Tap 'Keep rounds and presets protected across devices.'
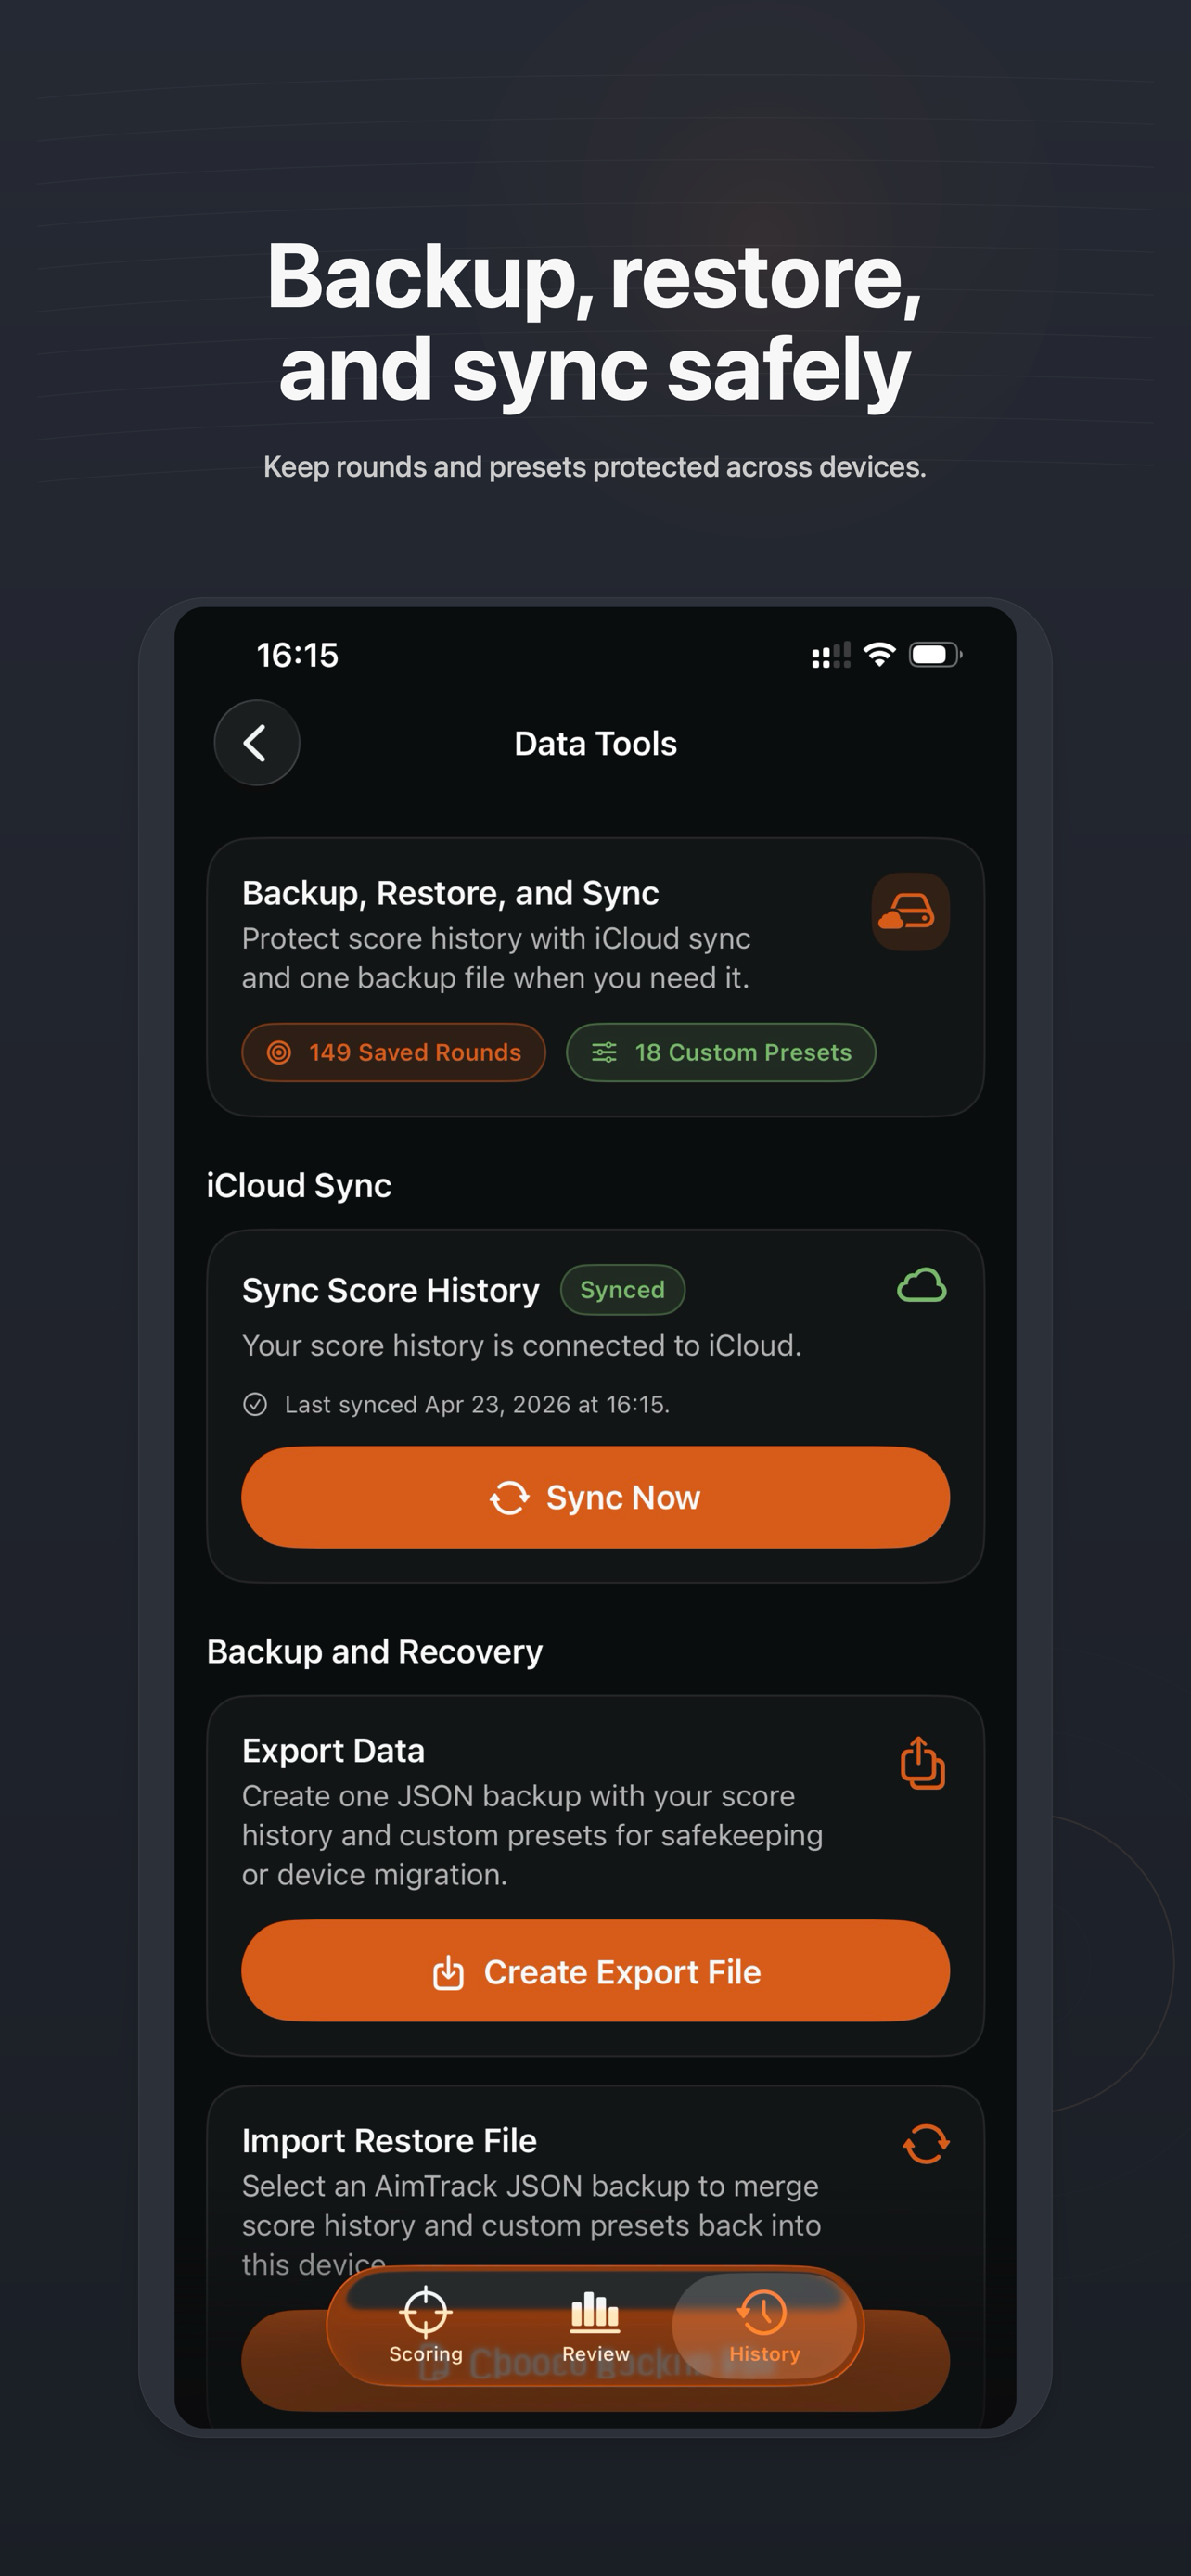Screen dimensions: 1191x2576 point(595,467)
